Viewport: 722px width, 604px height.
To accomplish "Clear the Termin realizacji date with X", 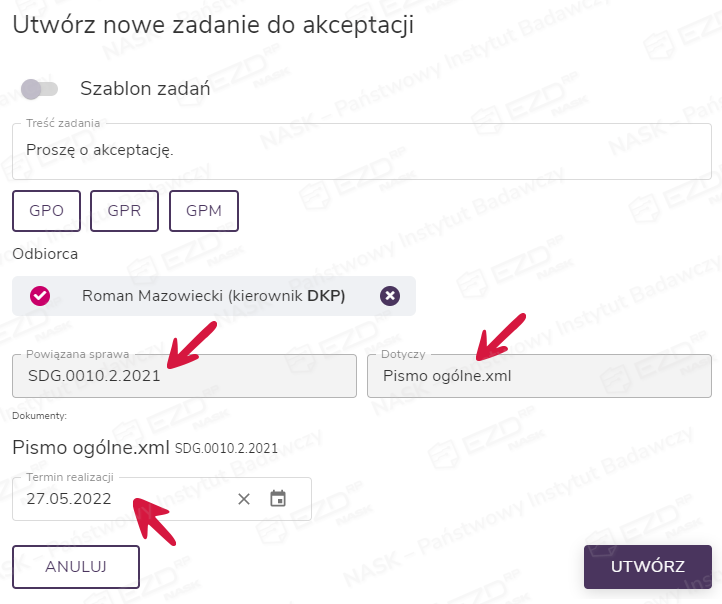I will coord(244,499).
